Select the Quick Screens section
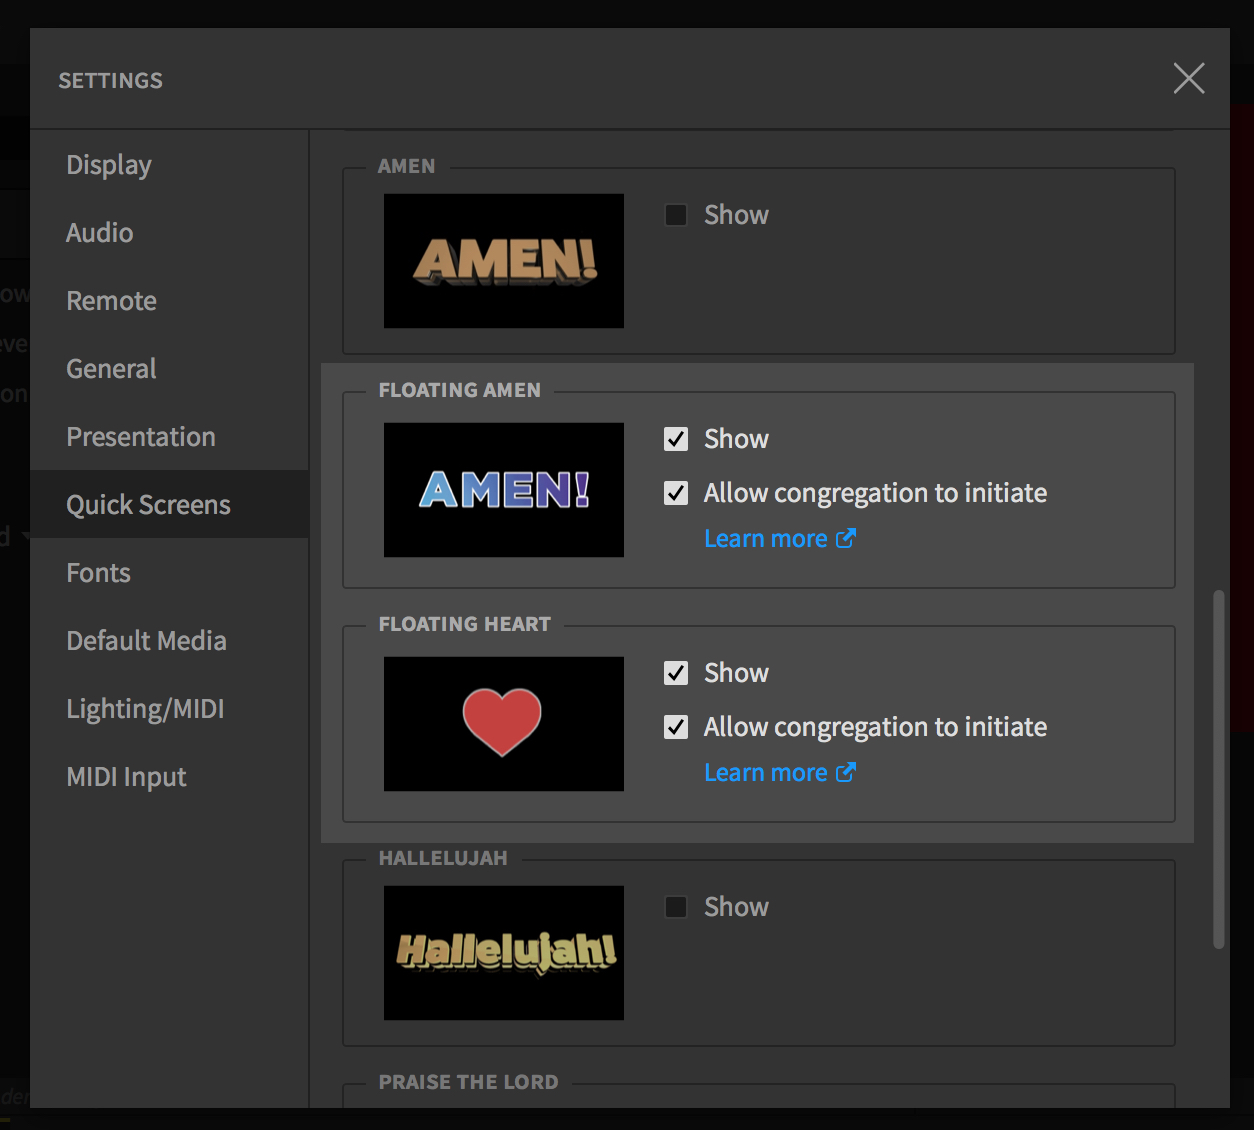1254x1130 pixels. 169,505
